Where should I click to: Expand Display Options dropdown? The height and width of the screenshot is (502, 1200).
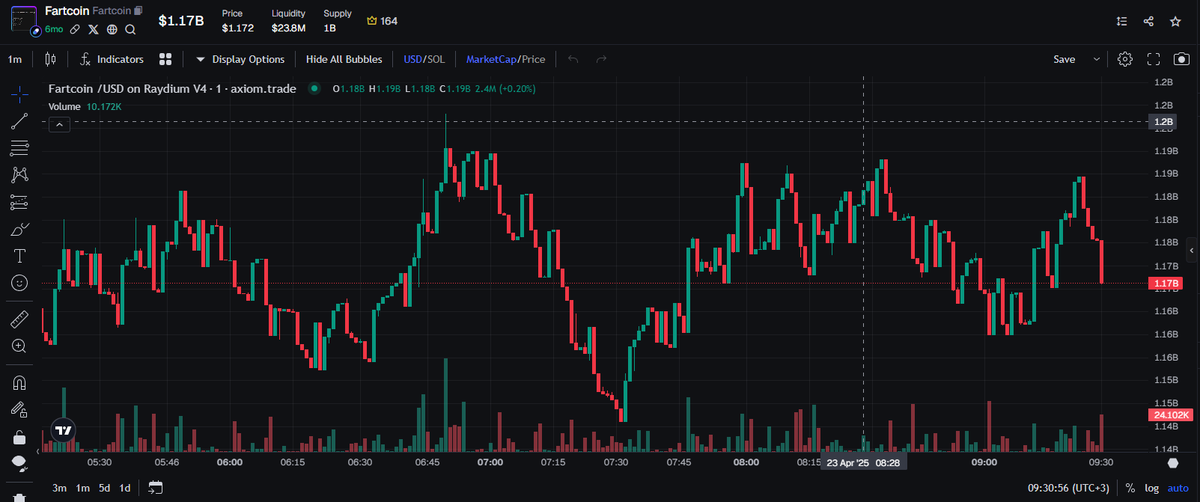tap(240, 59)
